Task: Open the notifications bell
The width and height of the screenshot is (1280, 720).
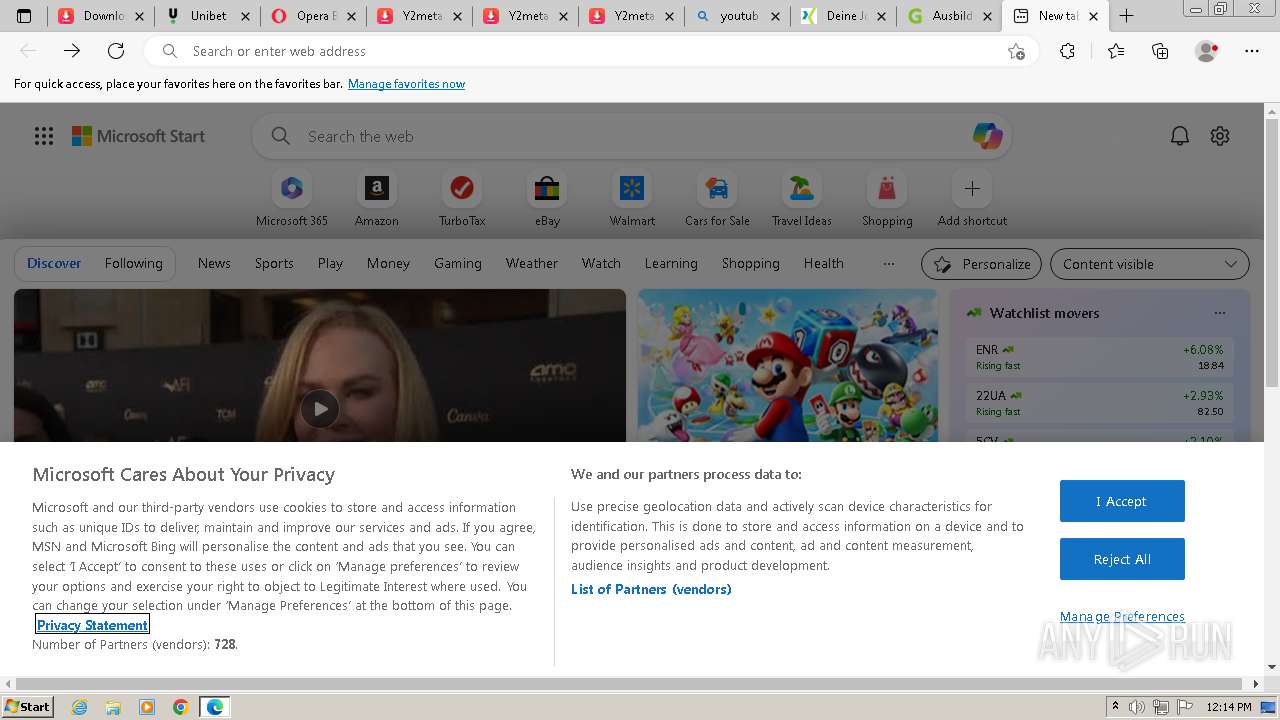Action: (1180, 136)
